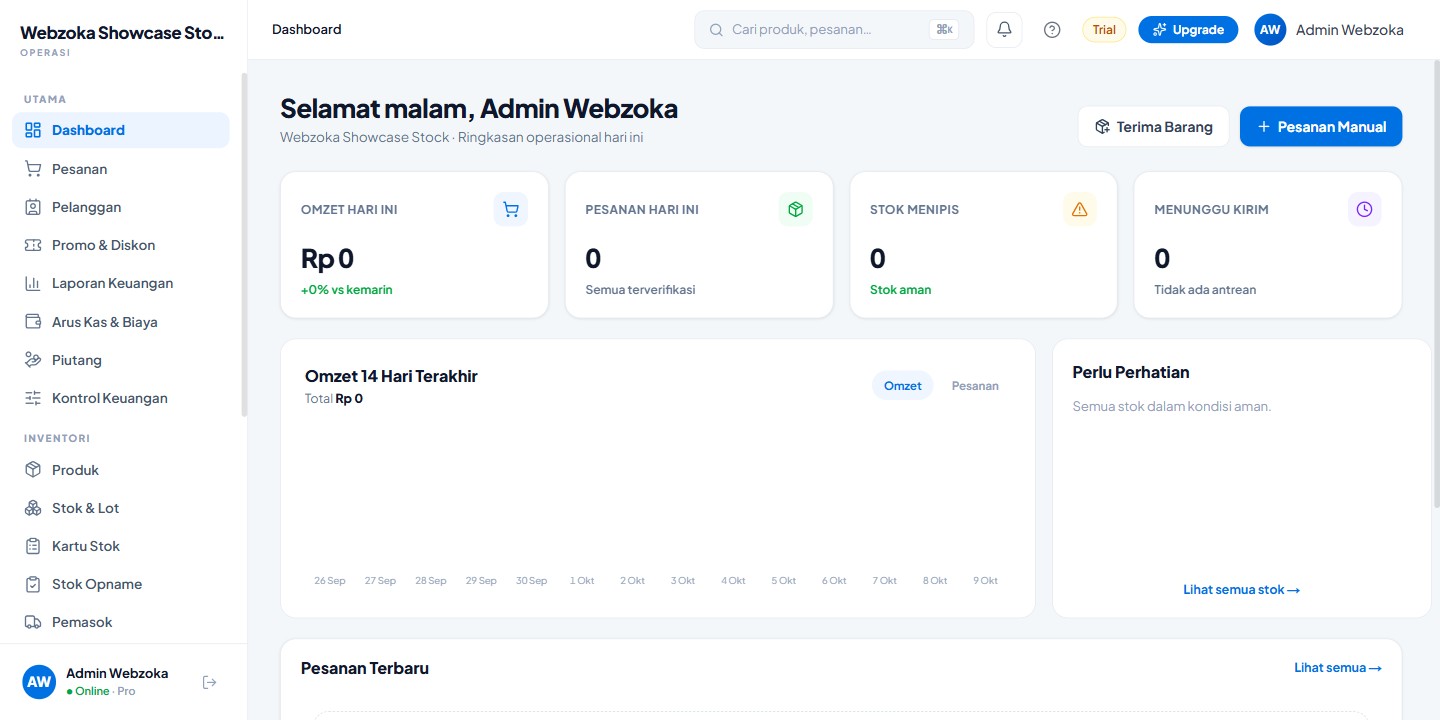Go to Arus Kas & Biaya
Viewport: 1440px width, 720px height.
121,322
